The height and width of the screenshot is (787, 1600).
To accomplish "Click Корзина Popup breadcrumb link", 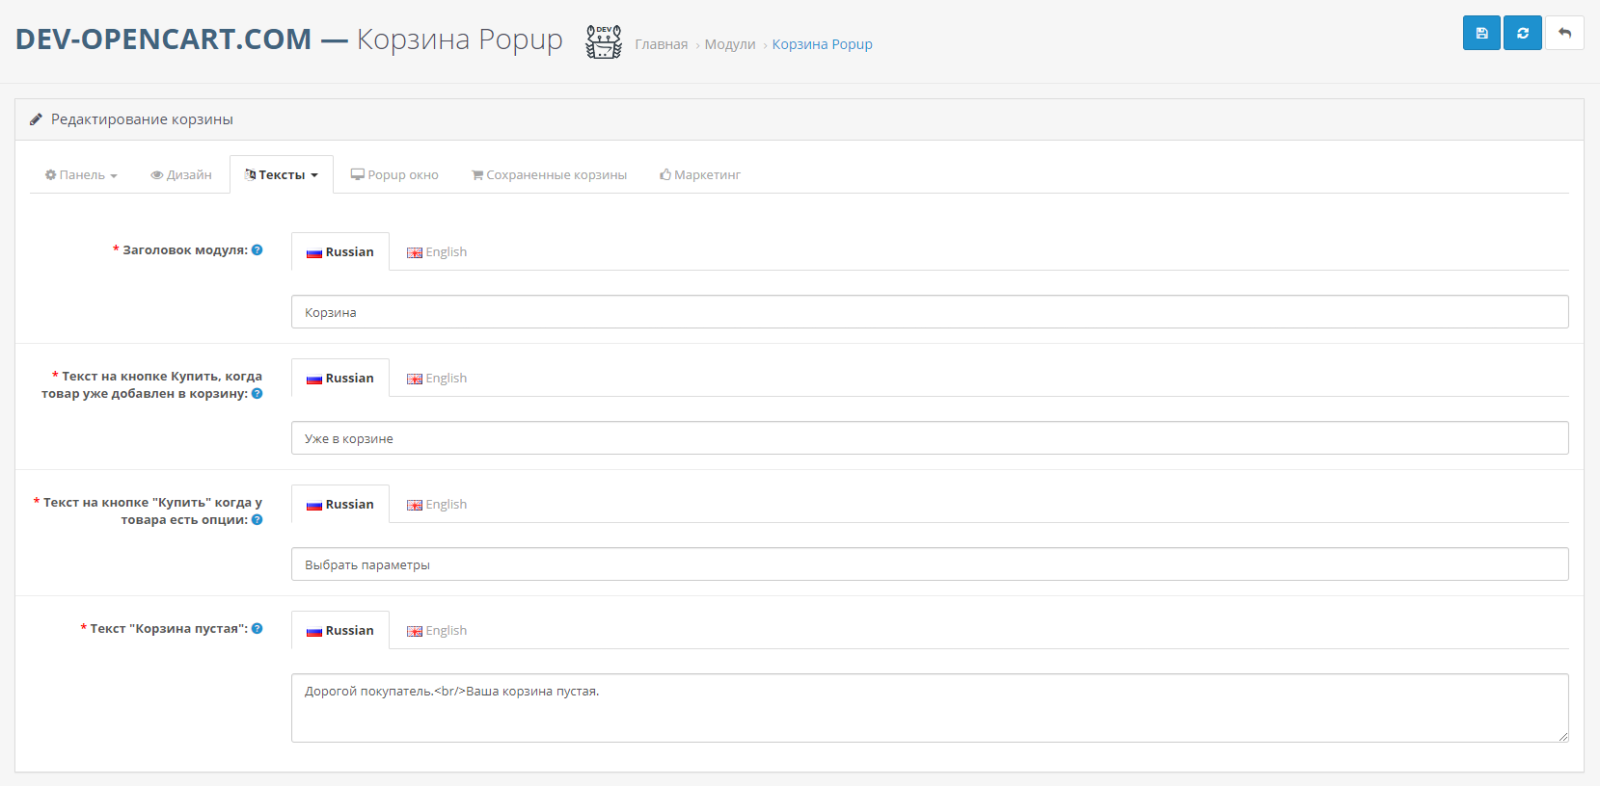I will click(822, 44).
